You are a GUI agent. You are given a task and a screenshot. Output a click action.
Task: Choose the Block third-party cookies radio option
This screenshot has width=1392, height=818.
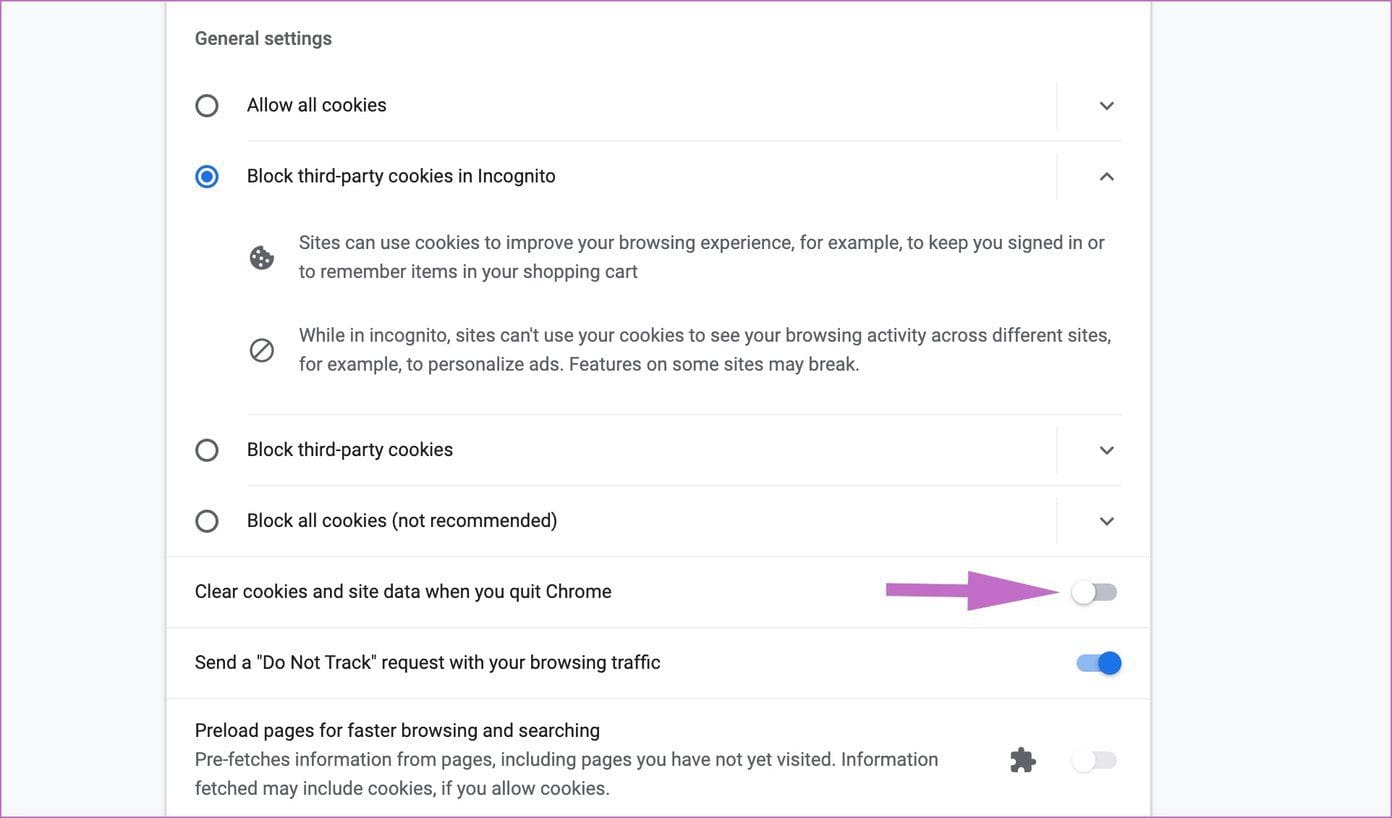207,450
